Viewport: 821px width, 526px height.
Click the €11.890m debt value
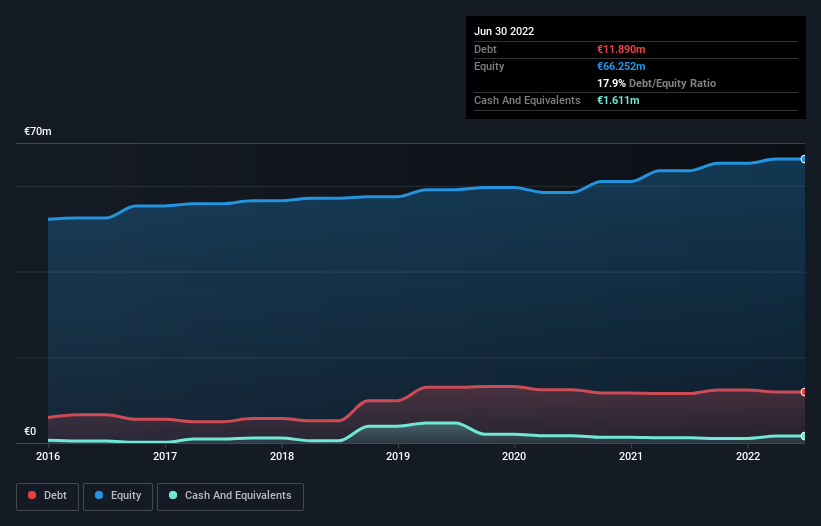(x=621, y=49)
